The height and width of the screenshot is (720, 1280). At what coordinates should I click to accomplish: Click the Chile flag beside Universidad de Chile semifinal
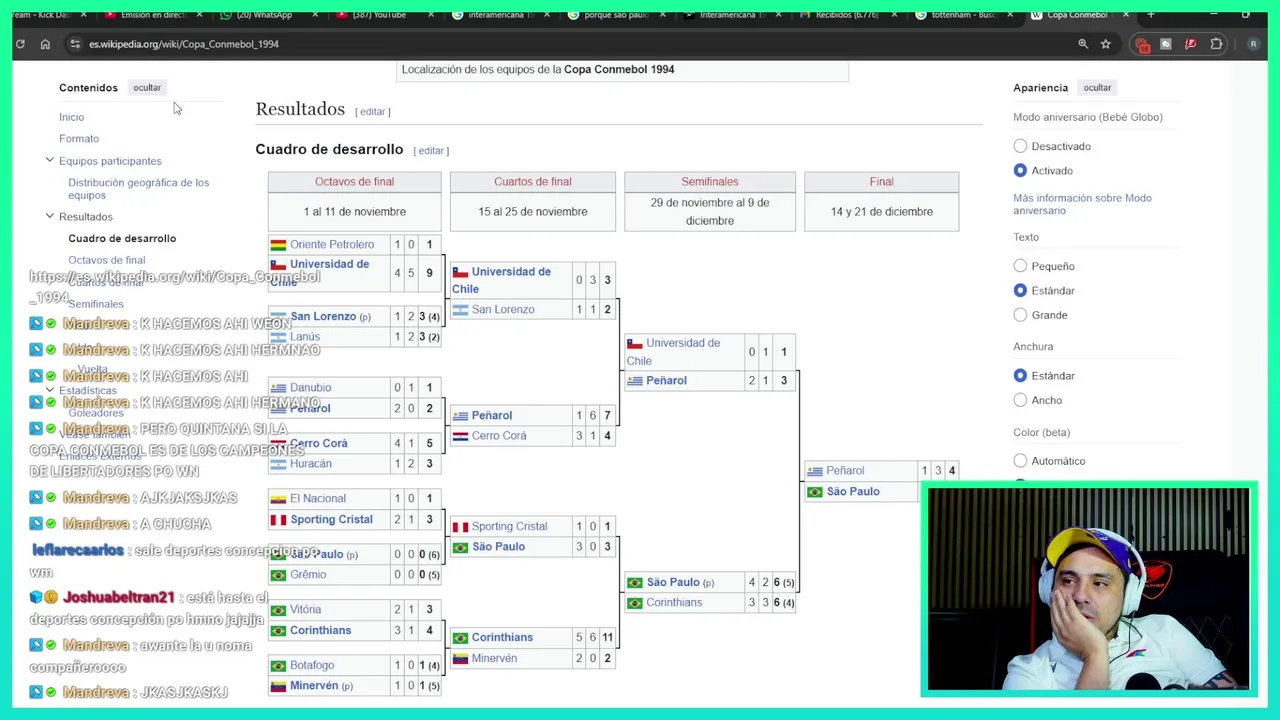coord(634,344)
